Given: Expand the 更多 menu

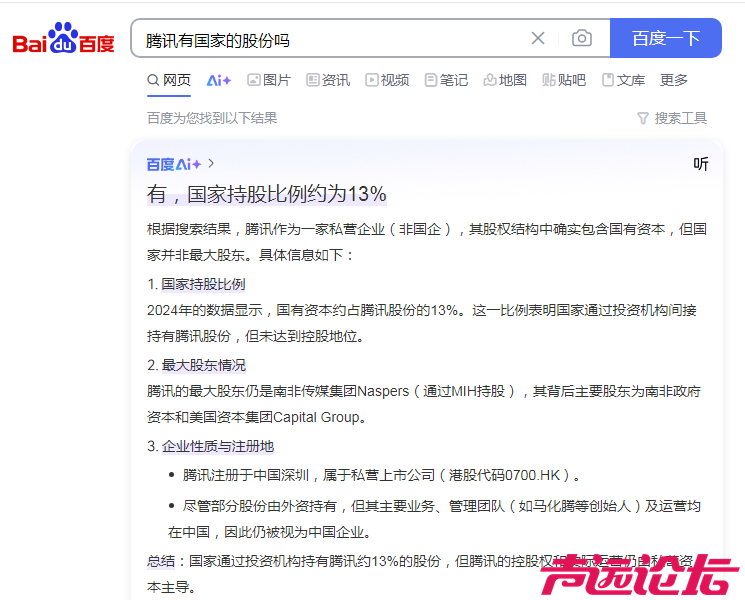Looking at the screenshot, I should pyautogui.click(x=674, y=80).
